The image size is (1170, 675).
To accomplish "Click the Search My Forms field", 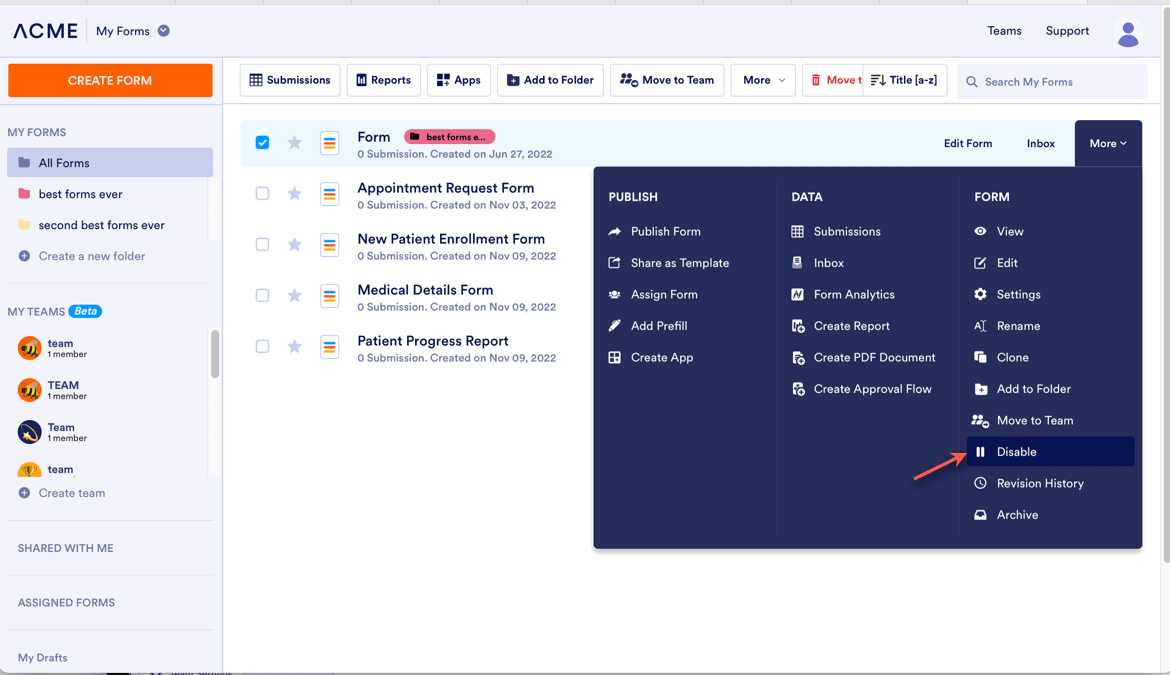I will coord(1060,82).
